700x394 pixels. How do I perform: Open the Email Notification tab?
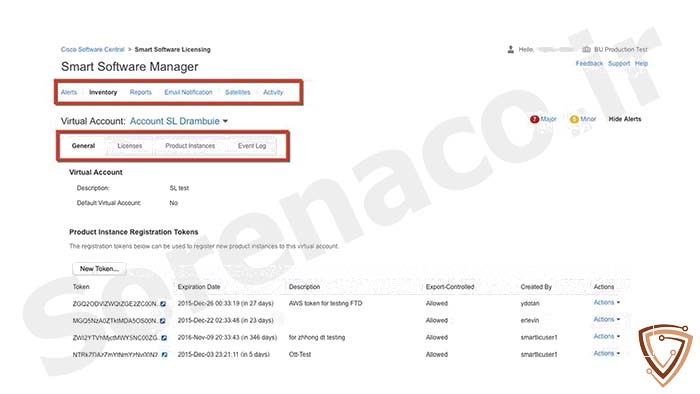click(188, 92)
